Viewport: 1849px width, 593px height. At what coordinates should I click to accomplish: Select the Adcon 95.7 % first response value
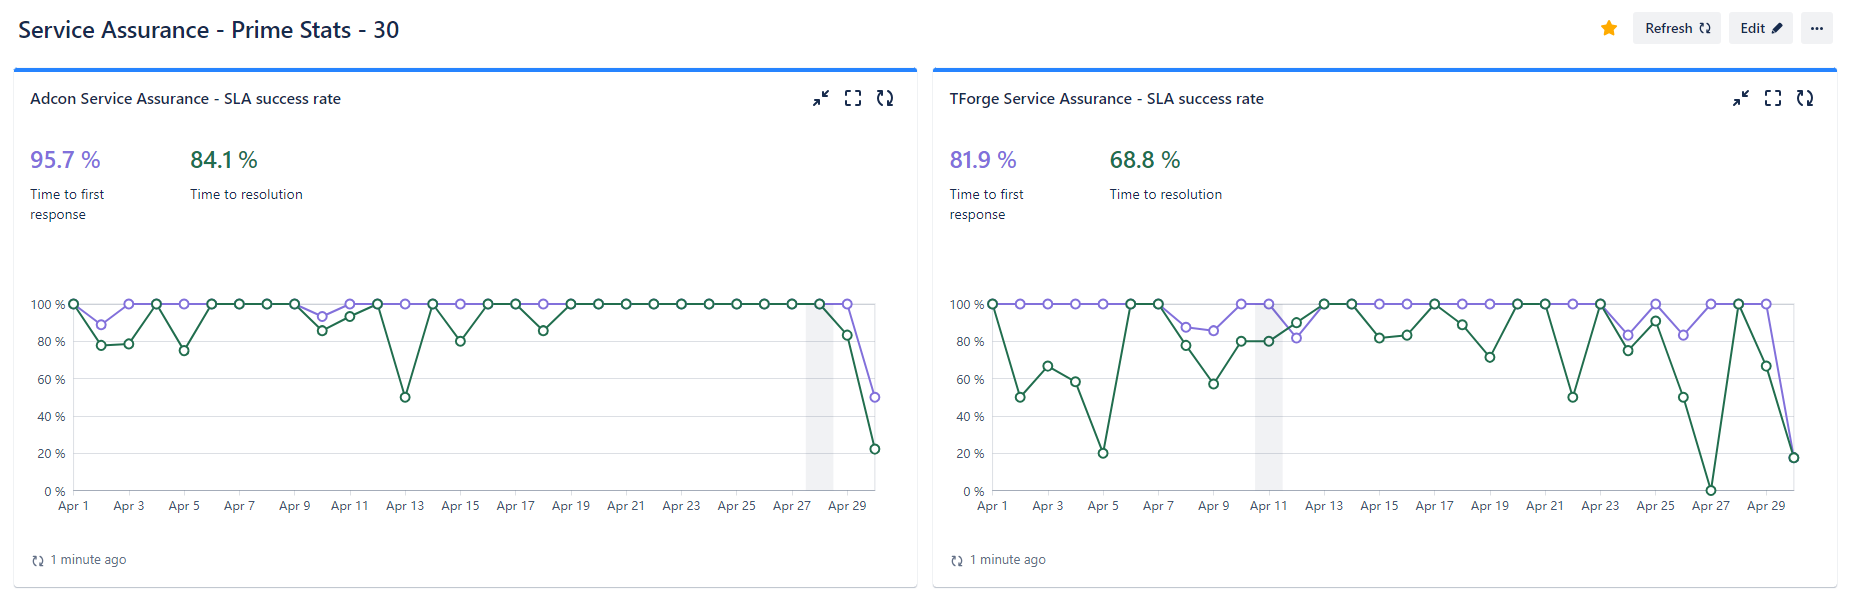[x=65, y=160]
